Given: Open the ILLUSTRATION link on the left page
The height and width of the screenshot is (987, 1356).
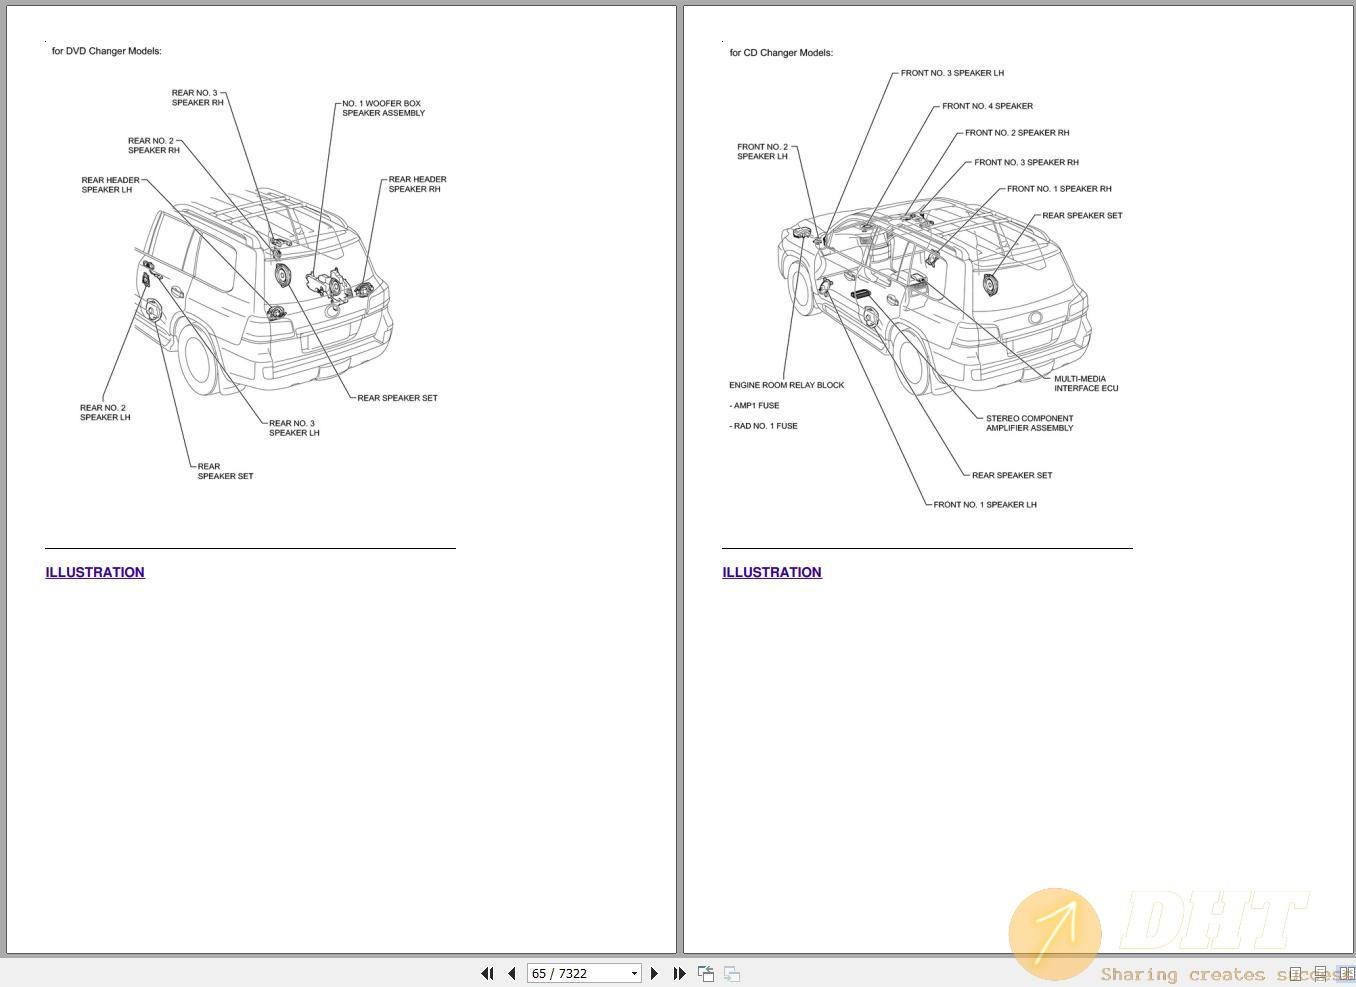Looking at the screenshot, I should [95, 572].
